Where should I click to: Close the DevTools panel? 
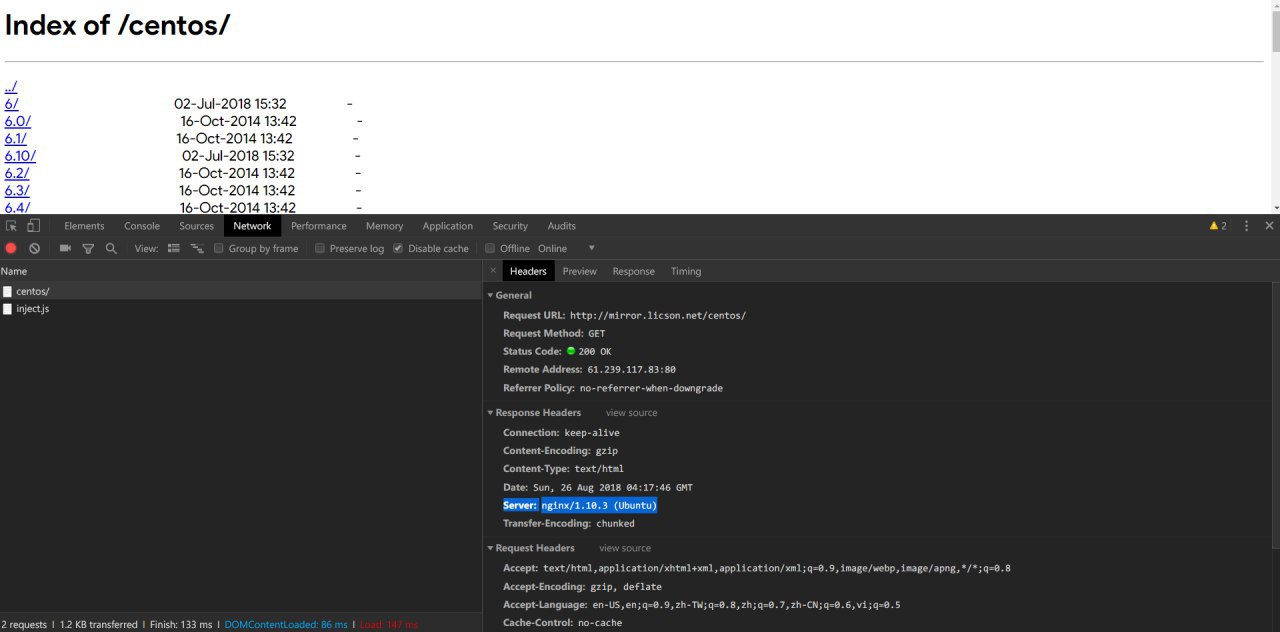pos(1269,226)
